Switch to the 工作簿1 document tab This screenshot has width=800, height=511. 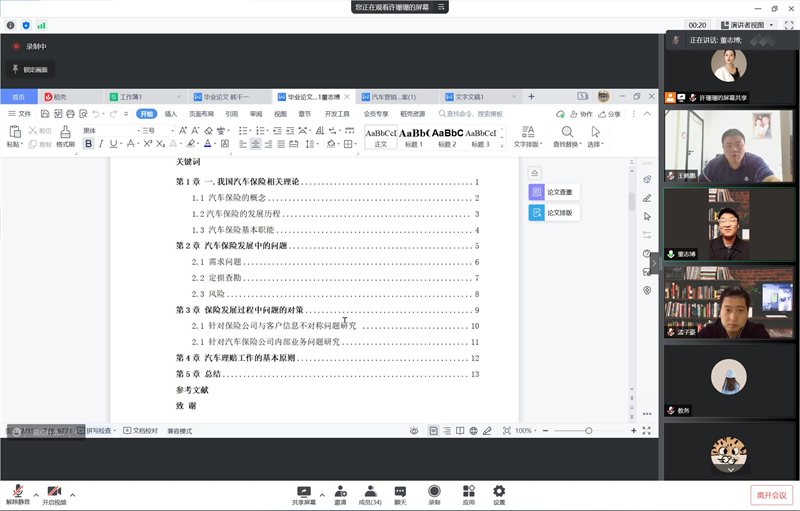pos(132,97)
